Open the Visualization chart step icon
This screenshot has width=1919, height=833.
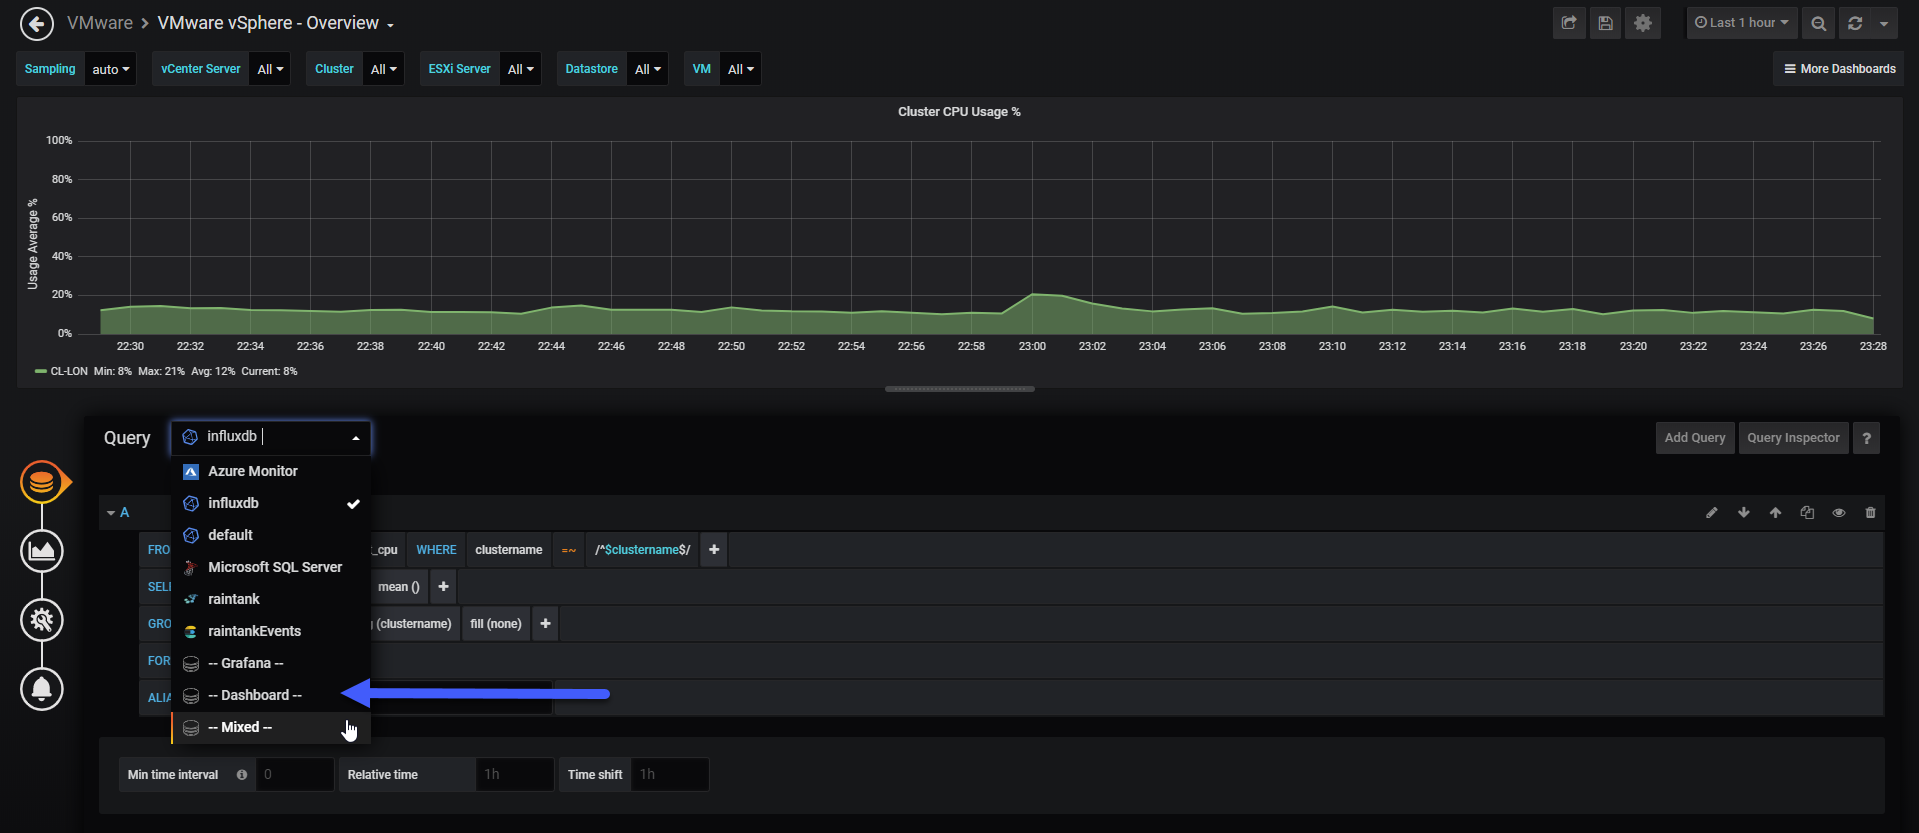coord(42,551)
